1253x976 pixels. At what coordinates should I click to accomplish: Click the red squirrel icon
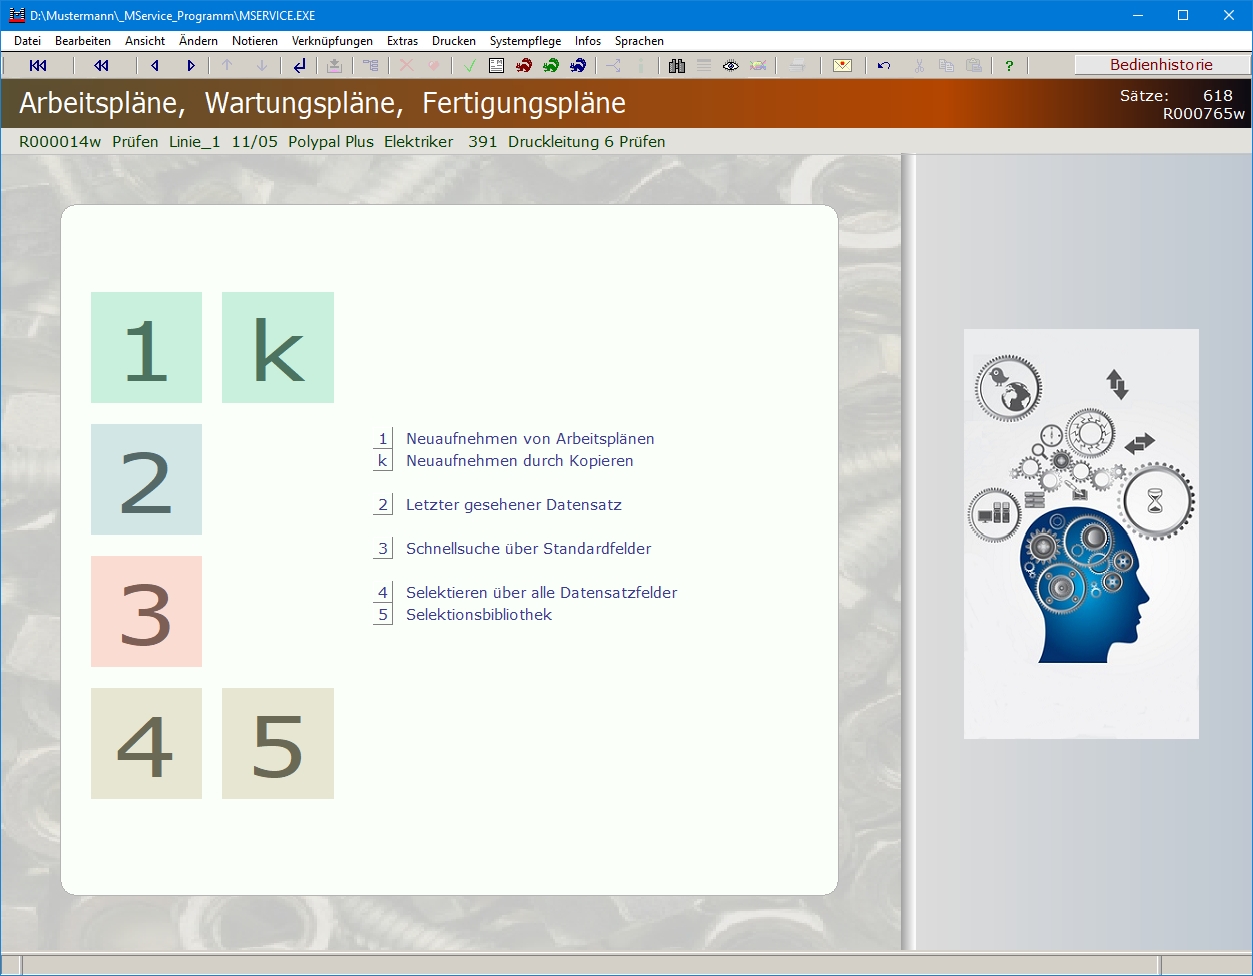524,66
